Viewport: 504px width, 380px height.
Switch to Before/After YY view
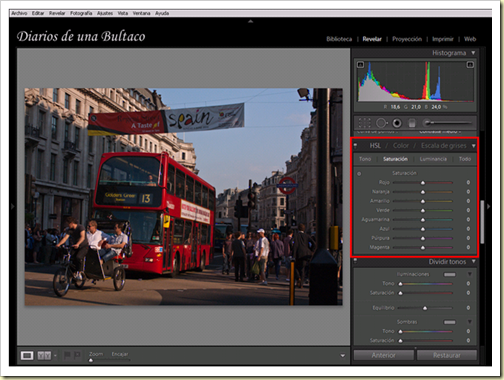[44, 356]
